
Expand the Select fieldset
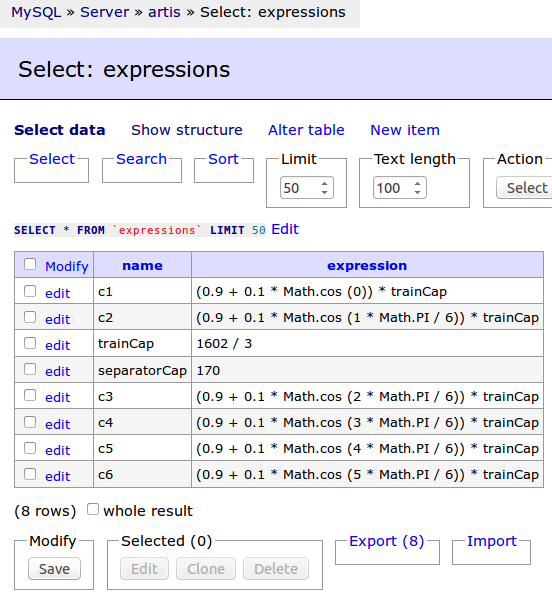click(52, 159)
